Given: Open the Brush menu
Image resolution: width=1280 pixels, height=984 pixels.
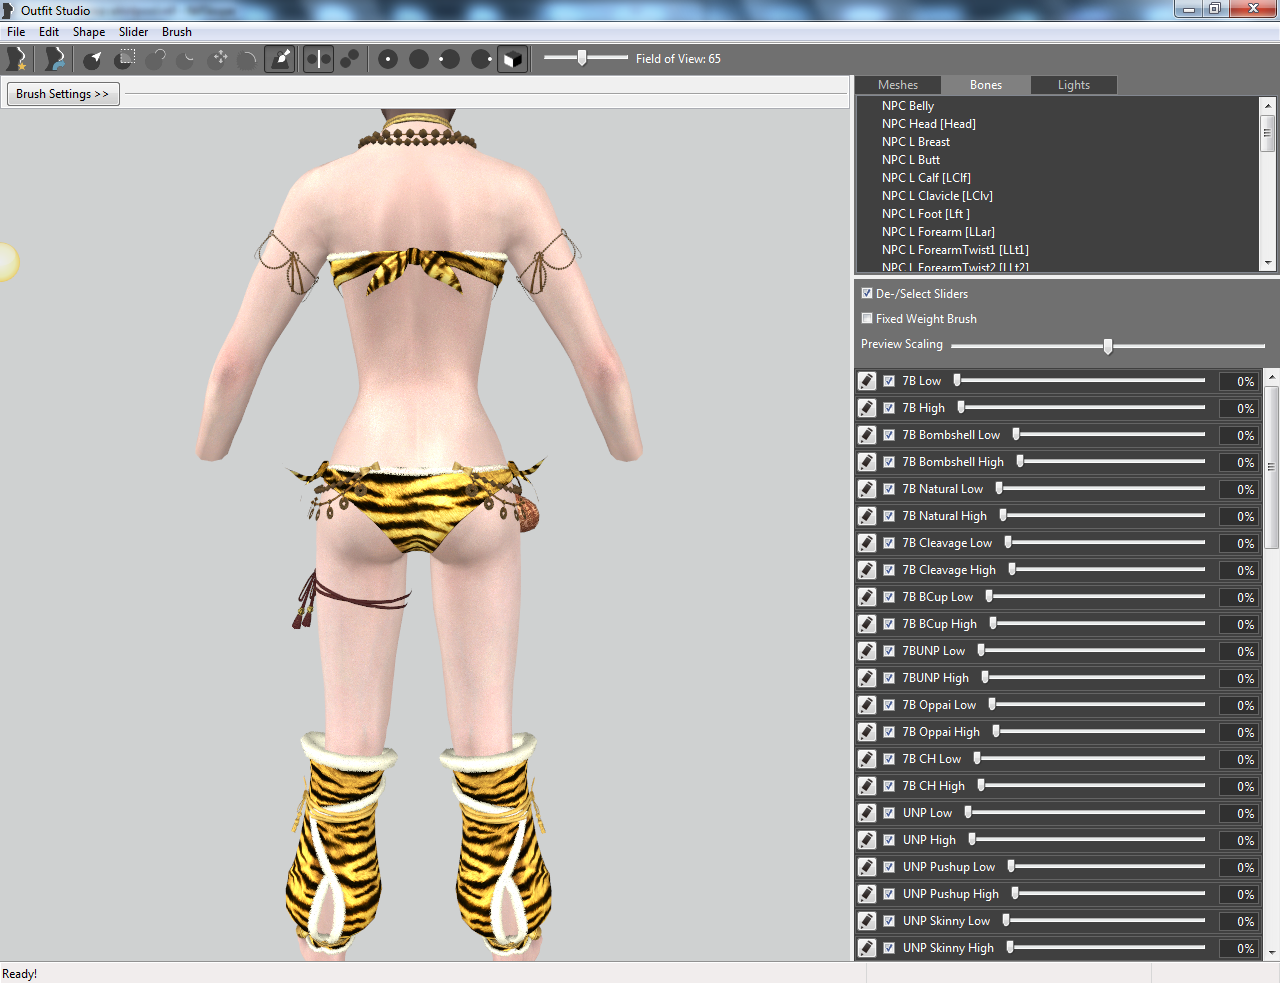Looking at the screenshot, I should coord(177,32).
